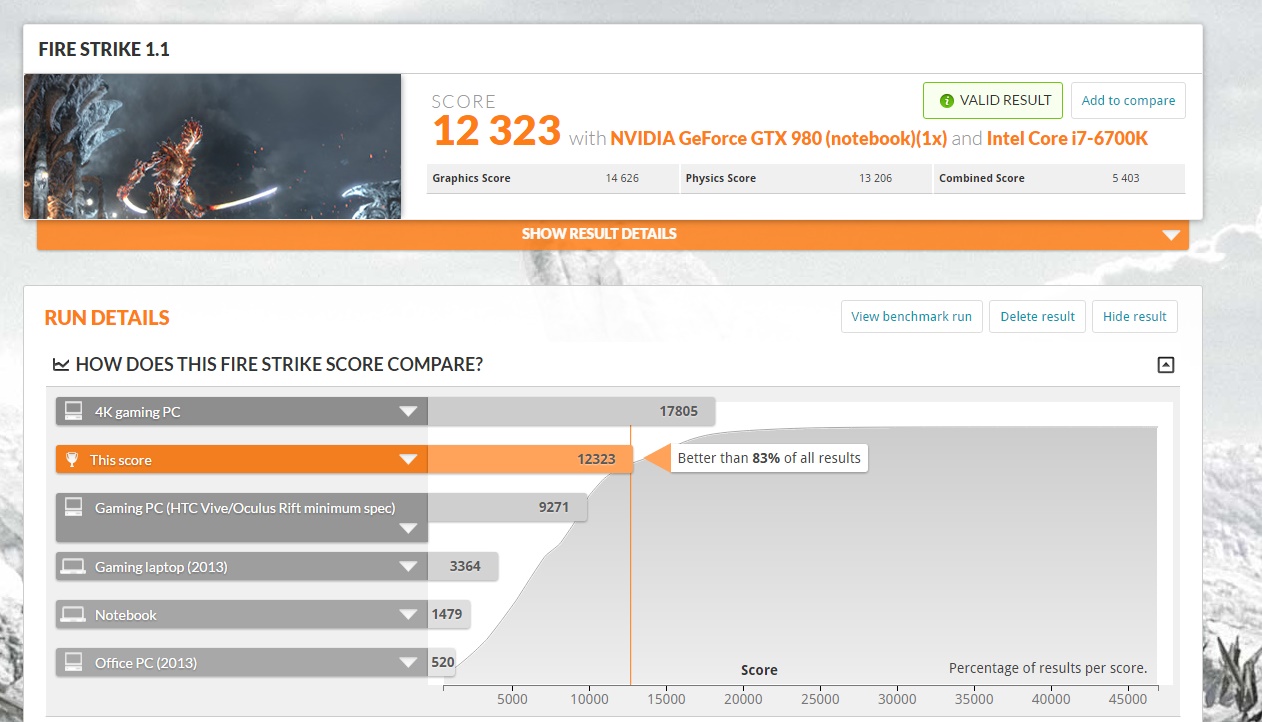Click the Physics Score label
This screenshot has height=722, width=1262.
coord(721,178)
